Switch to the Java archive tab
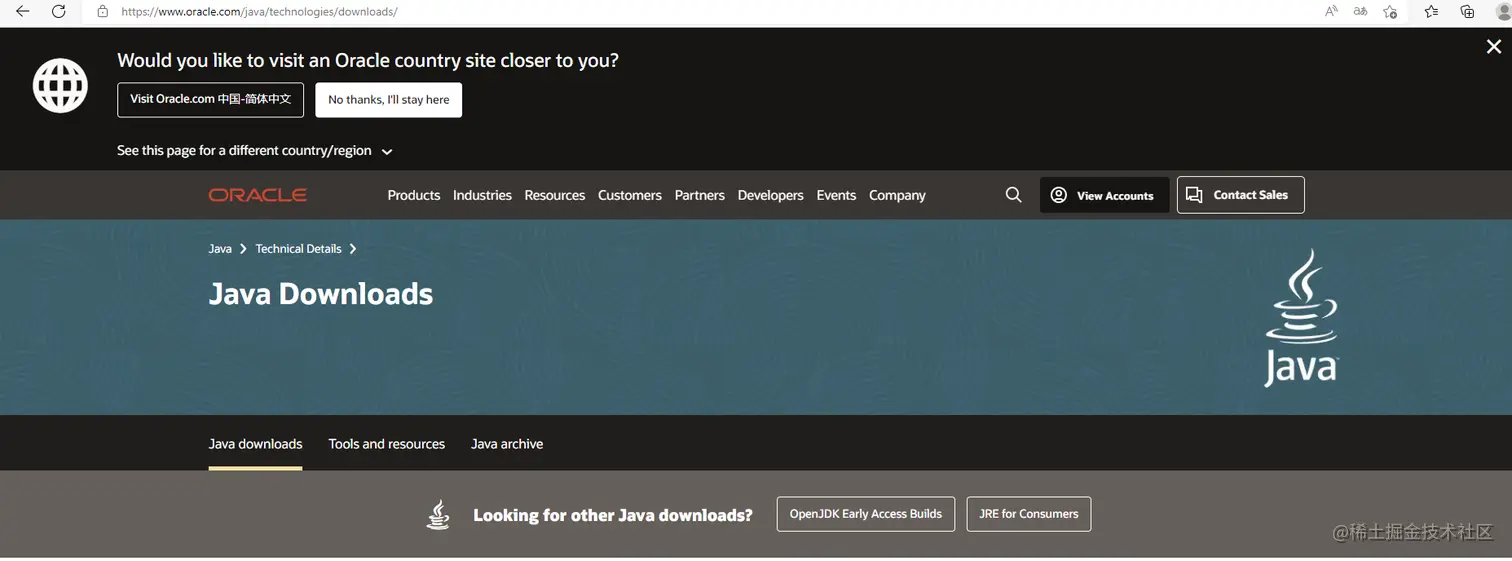 507,444
